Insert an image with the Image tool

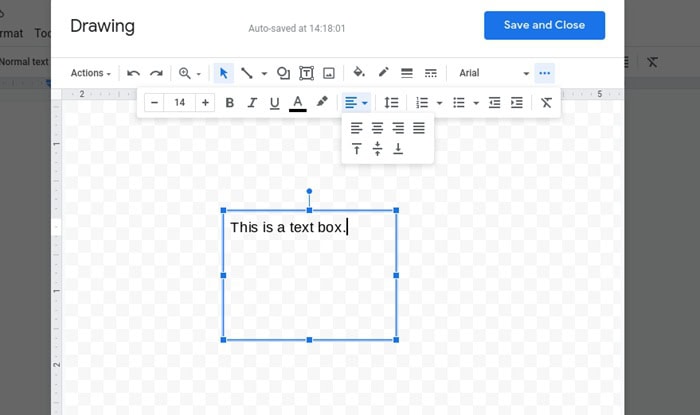point(329,73)
